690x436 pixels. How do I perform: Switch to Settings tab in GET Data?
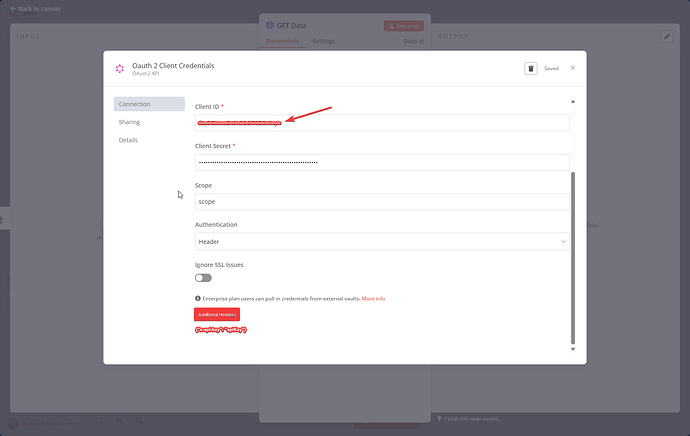pyautogui.click(x=323, y=41)
